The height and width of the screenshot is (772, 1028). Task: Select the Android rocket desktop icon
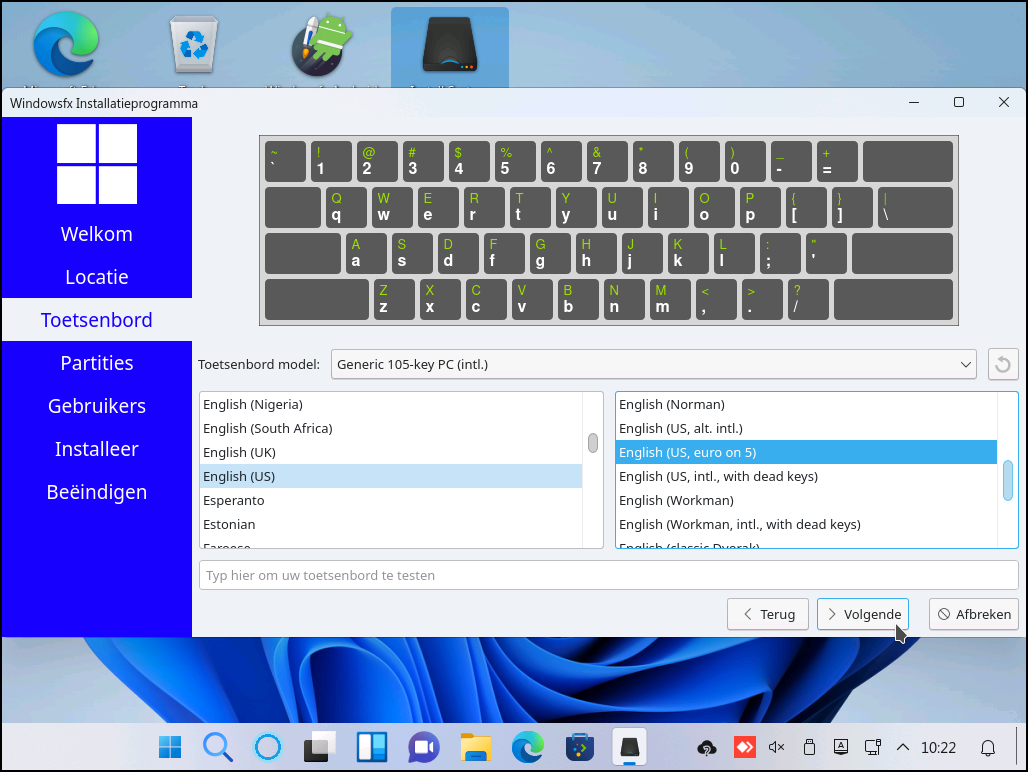pyautogui.click(x=322, y=45)
